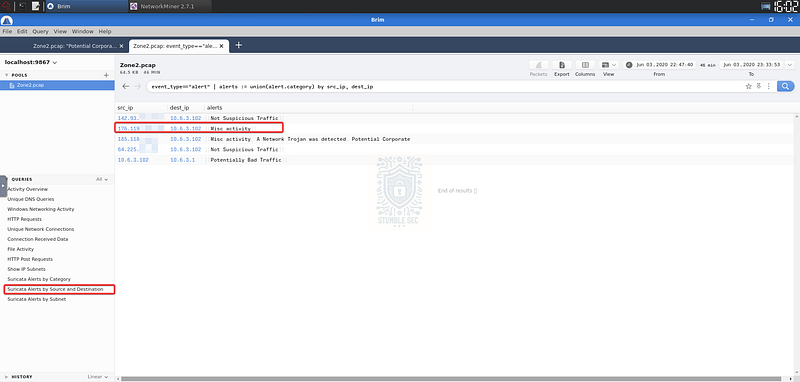Open the Packets toolbar button
The height and width of the screenshot is (382, 800).
click(538, 65)
